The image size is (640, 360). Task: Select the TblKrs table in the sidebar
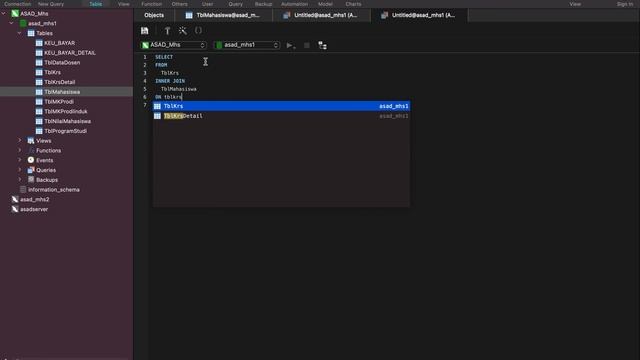52,72
